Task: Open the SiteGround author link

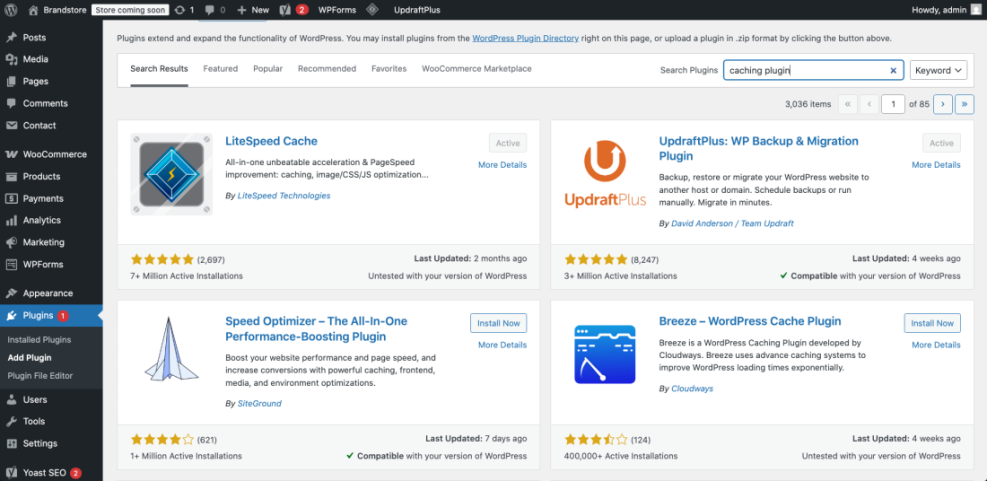Action: (259, 404)
